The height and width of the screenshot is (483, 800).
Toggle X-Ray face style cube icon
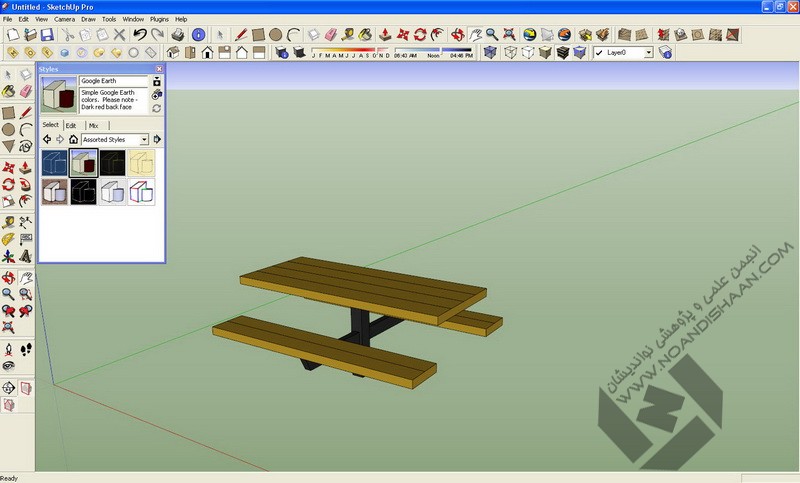pos(491,52)
